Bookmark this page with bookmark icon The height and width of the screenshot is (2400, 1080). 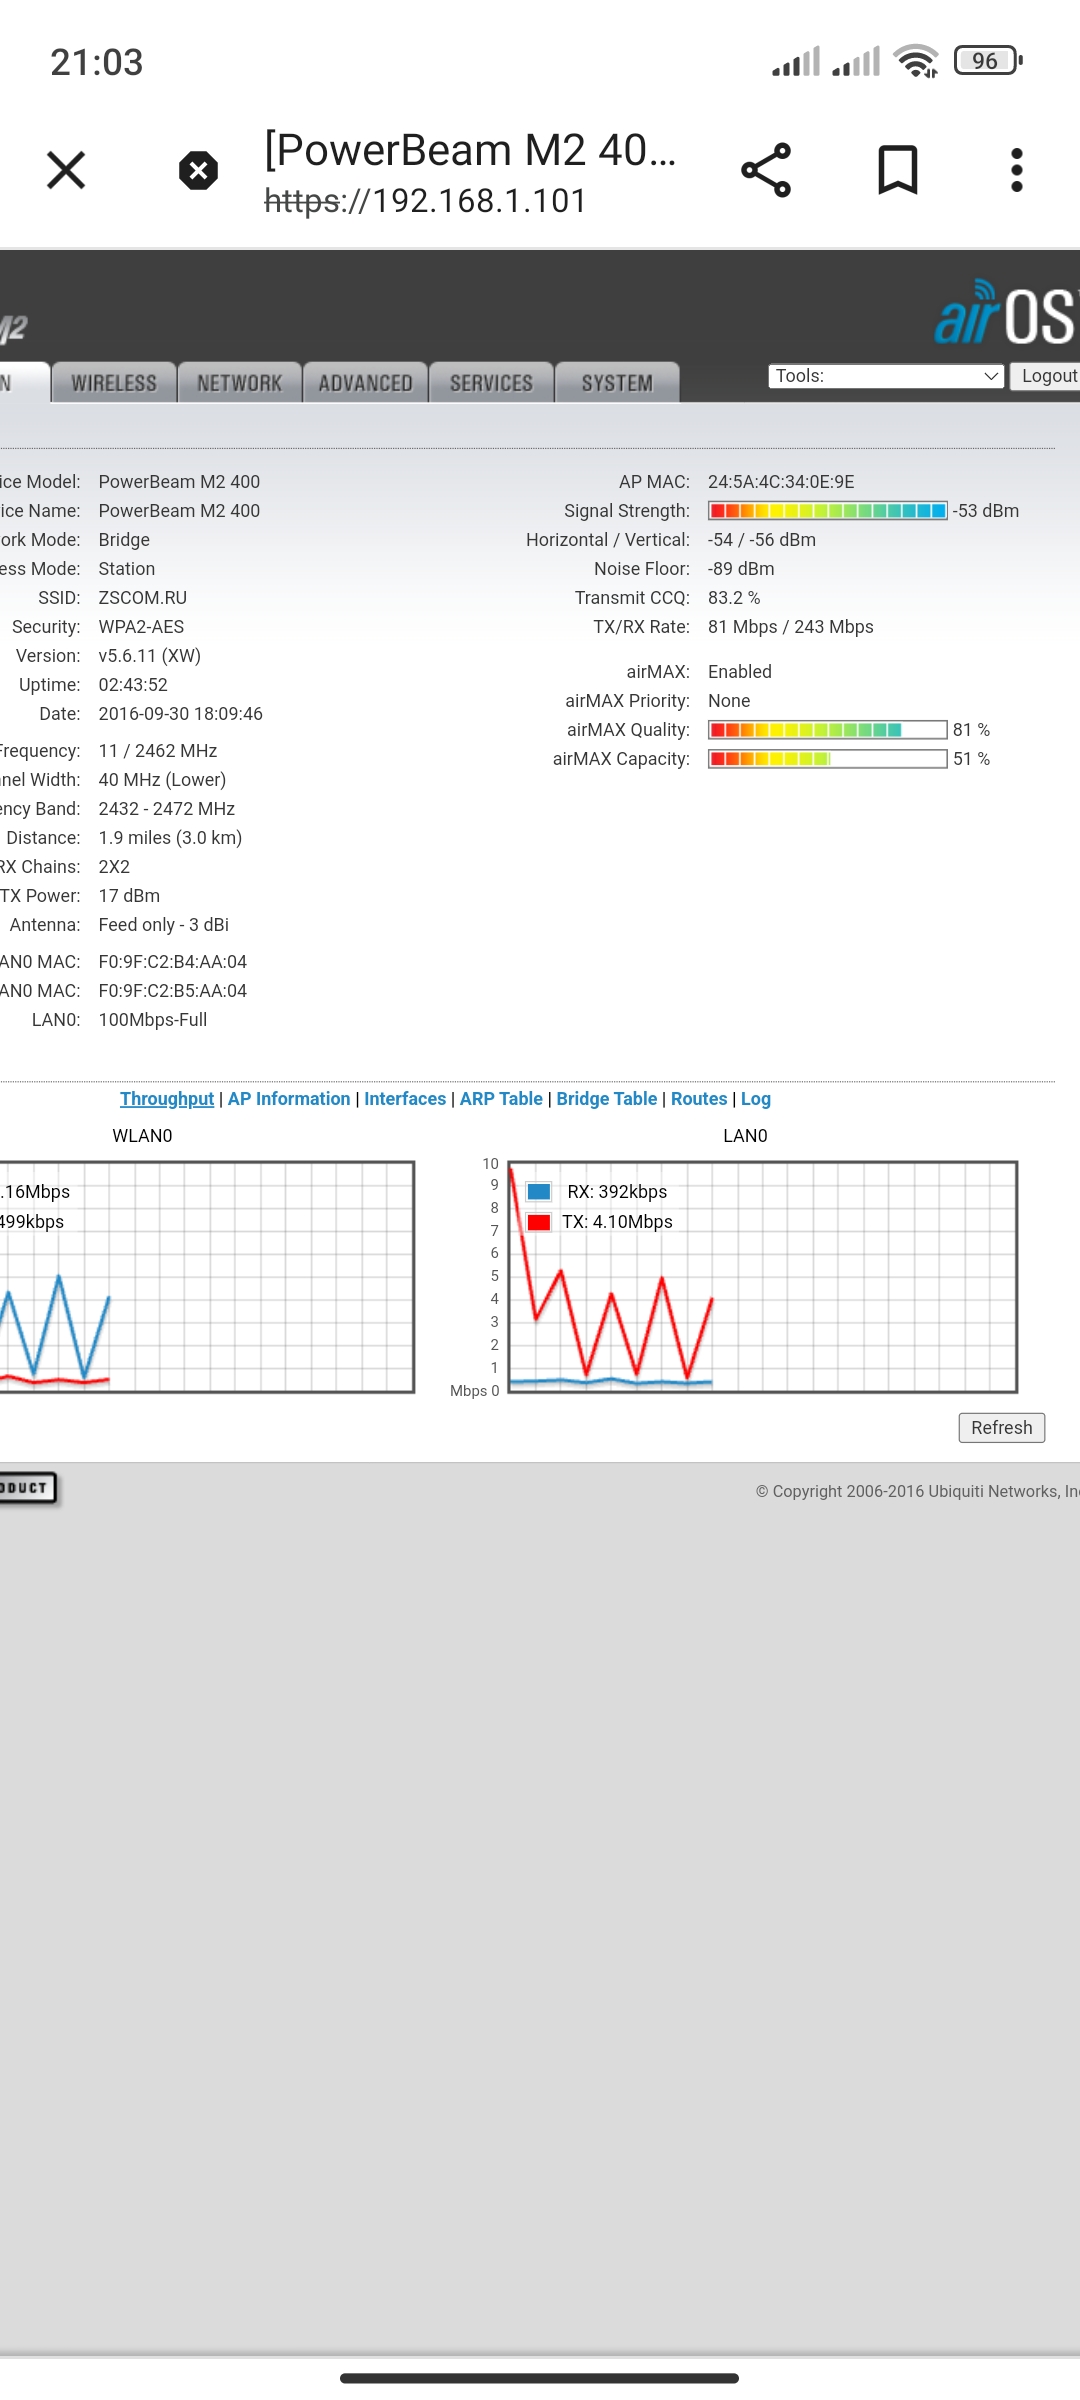tap(897, 170)
